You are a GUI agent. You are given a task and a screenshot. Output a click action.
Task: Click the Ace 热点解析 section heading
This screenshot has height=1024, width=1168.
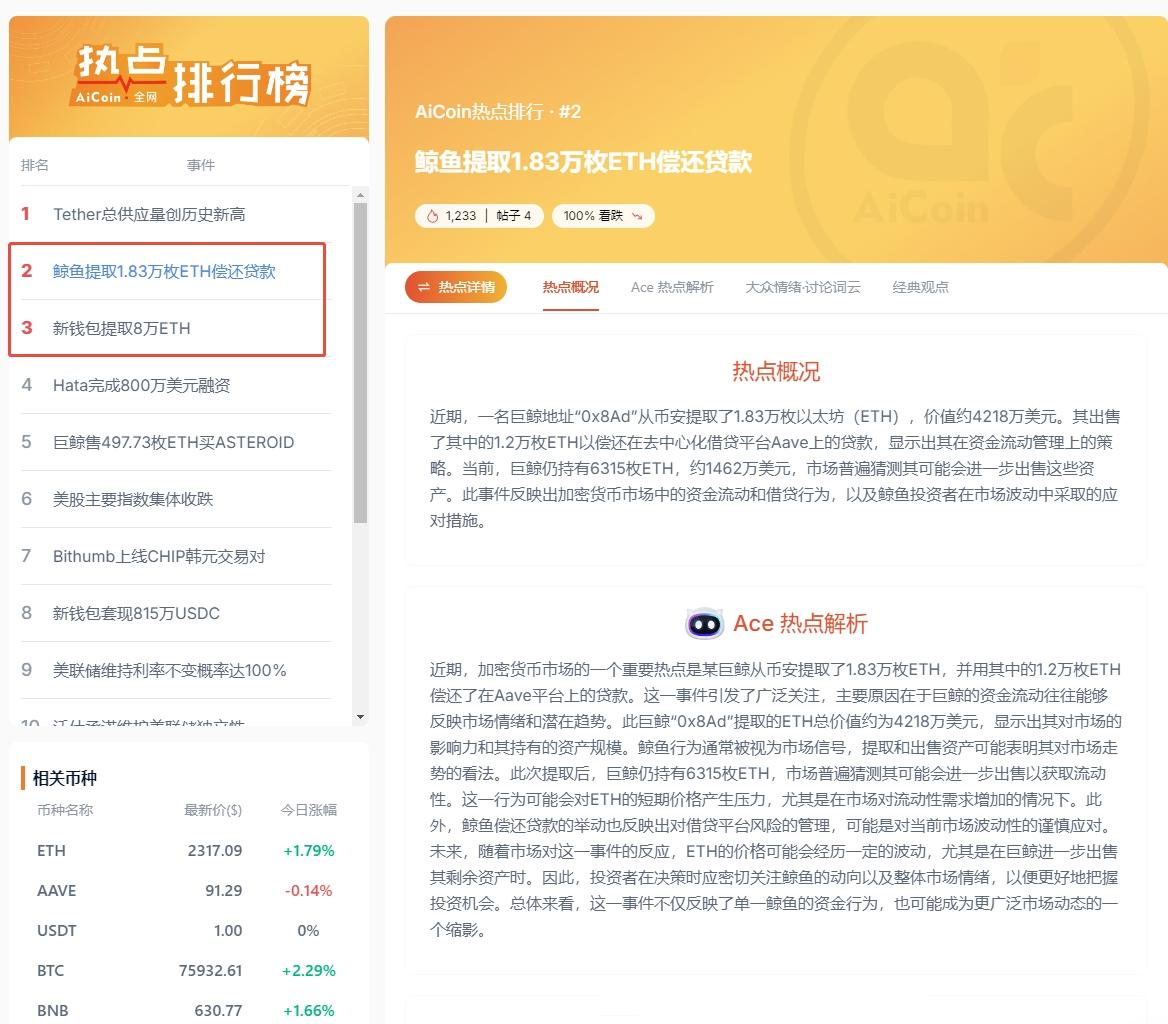(x=800, y=623)
